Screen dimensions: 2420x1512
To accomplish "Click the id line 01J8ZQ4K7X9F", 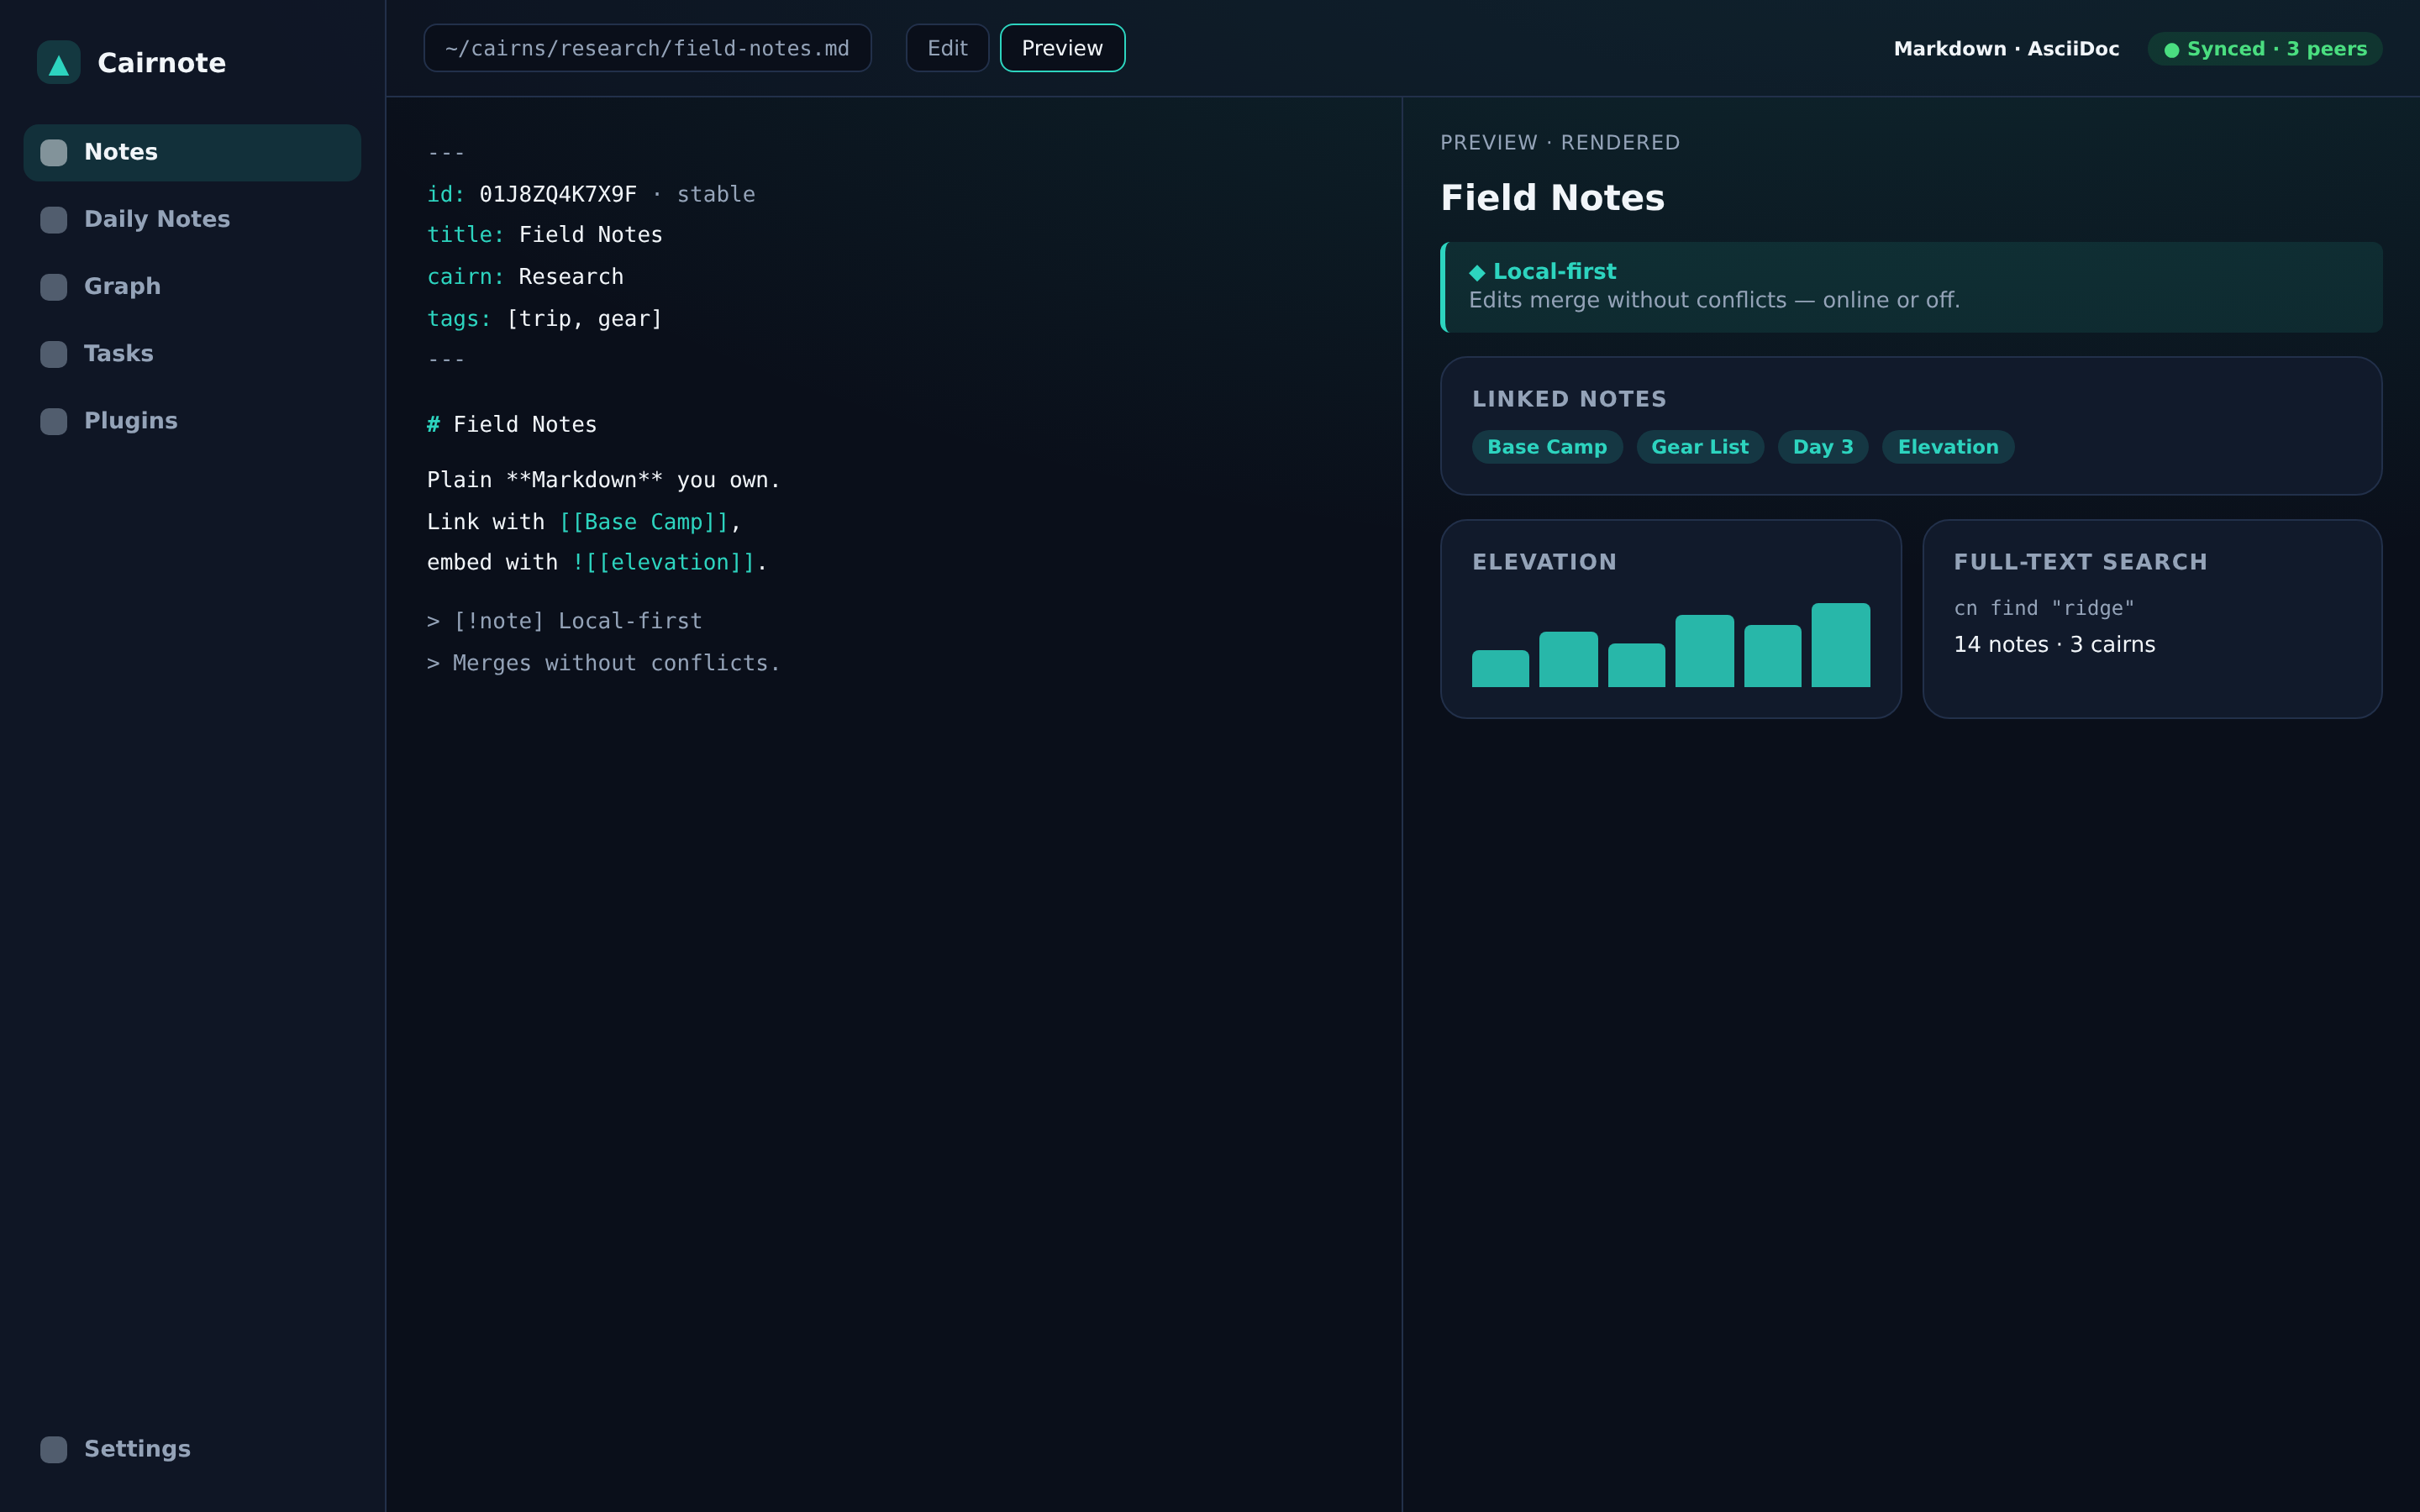I will pyautogui.click(x=591, y=194).
